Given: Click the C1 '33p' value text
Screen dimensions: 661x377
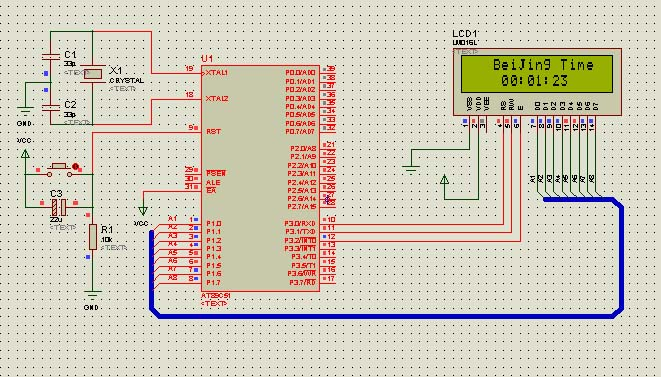Looking at the screenshot, I should [70, 64].
